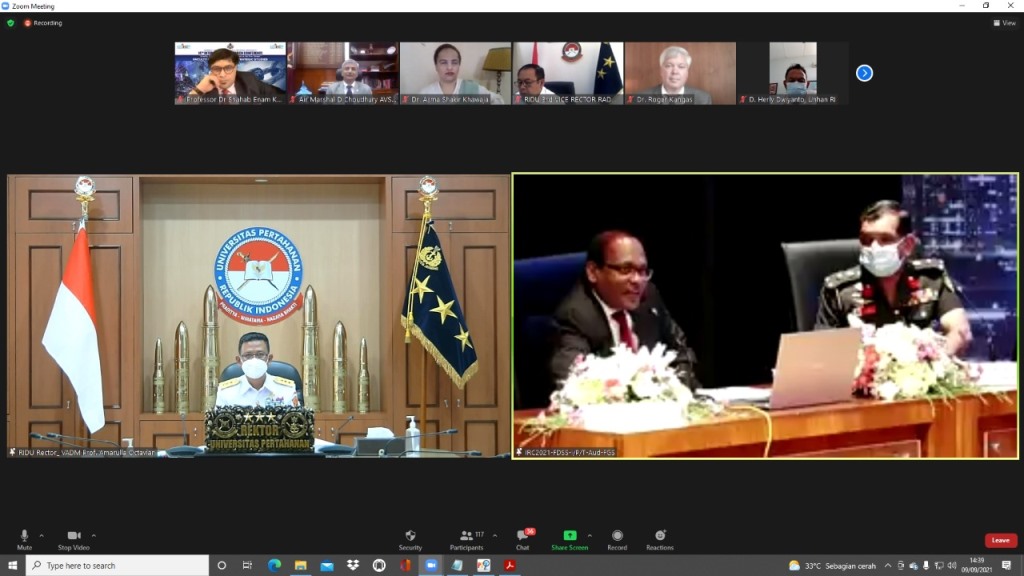The image size is (1024, 576).
Task: Open Dropbox from the taskbar
Action: click(353, 565)
